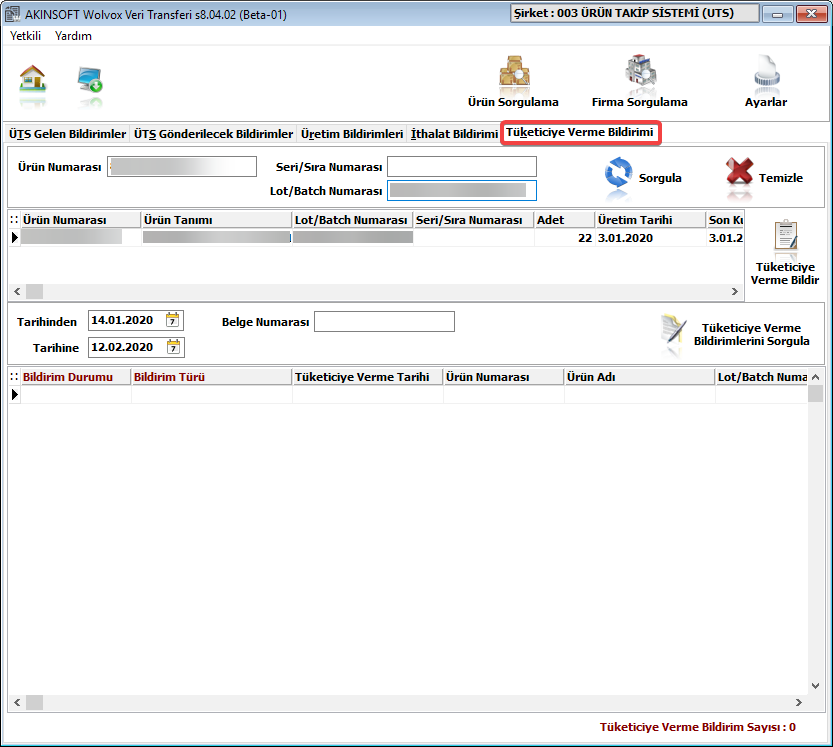Click Tüketiciye Verme Bildirimlerini Sorgula label
Screen dimensions: 833x747
[752, 335]
